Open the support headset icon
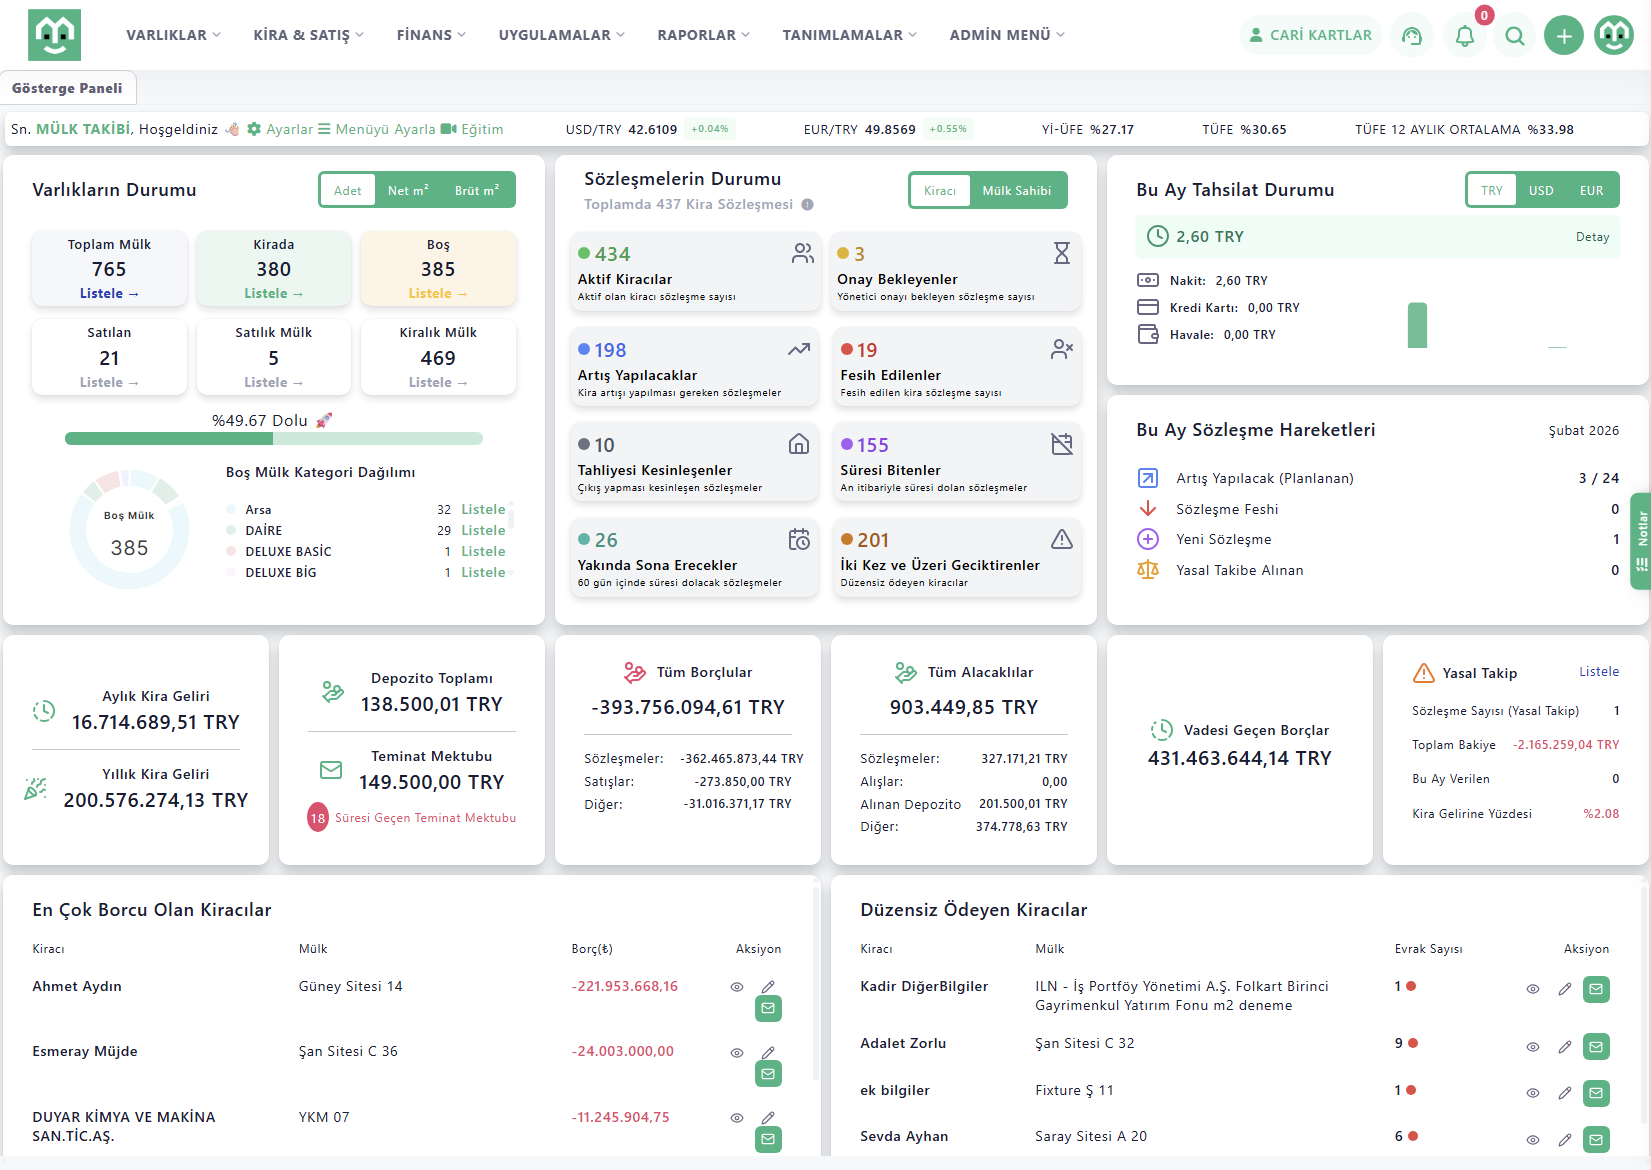The height and width of the screenshot is (1170, 1651). 1412,36
